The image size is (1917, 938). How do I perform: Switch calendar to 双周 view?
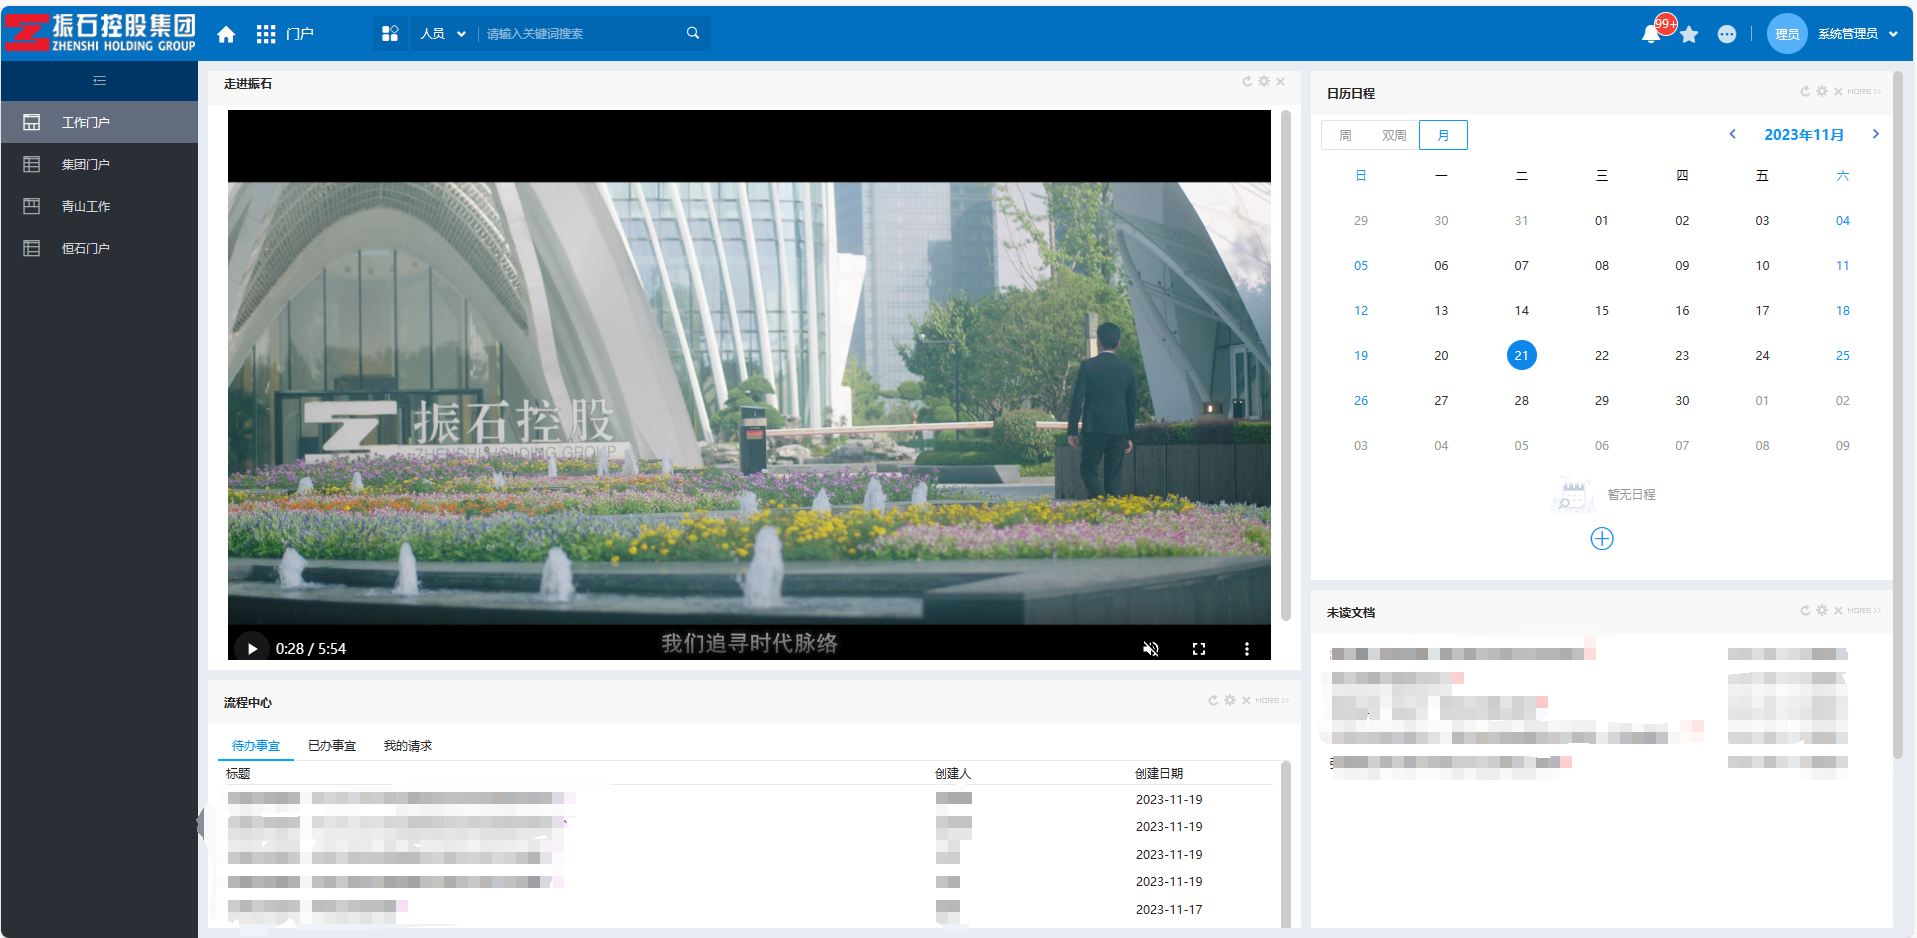point(1394,135)
